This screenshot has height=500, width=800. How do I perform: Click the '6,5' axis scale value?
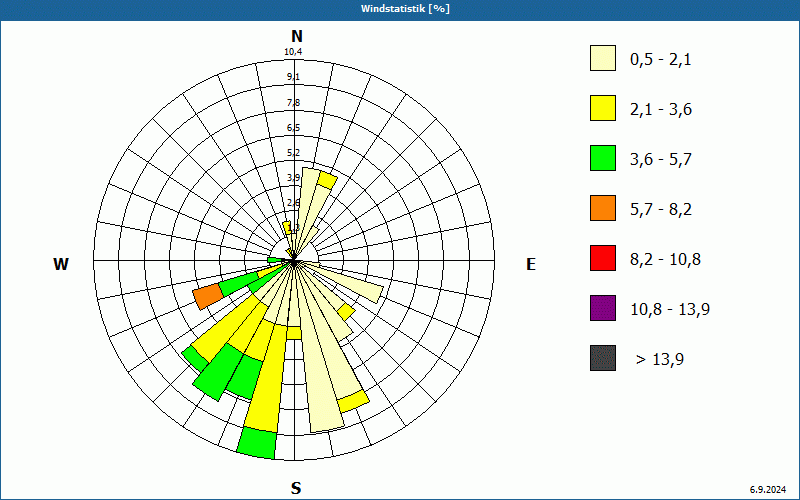[293, 128]
